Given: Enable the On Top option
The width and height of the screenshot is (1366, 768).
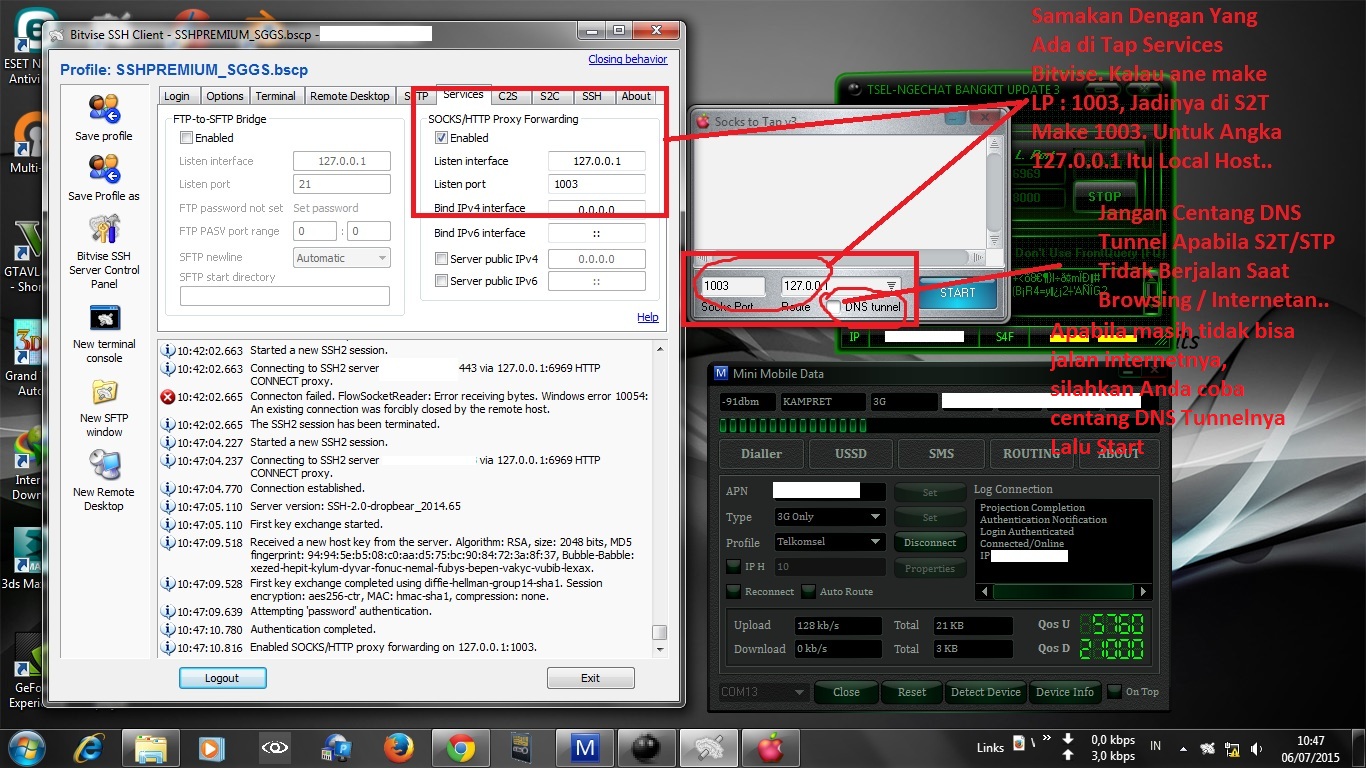Looking at the screenshot, I should 1114,691.
